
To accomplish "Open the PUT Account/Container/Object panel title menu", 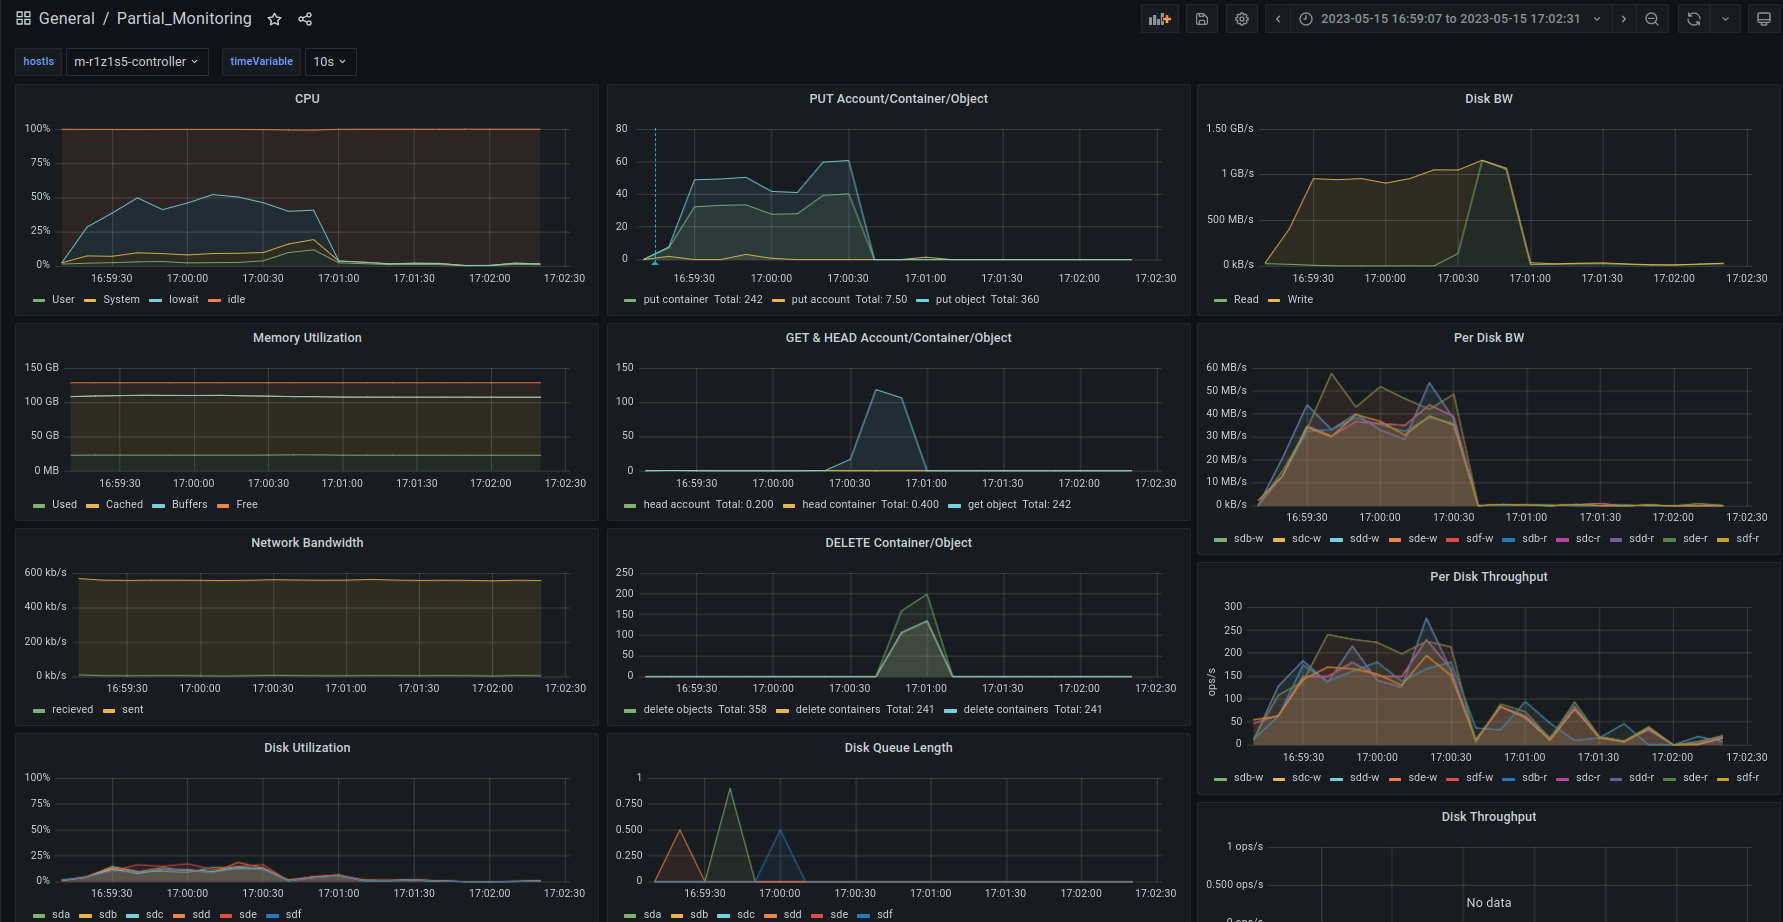I will pyautogui.click(x=898, y=99).
